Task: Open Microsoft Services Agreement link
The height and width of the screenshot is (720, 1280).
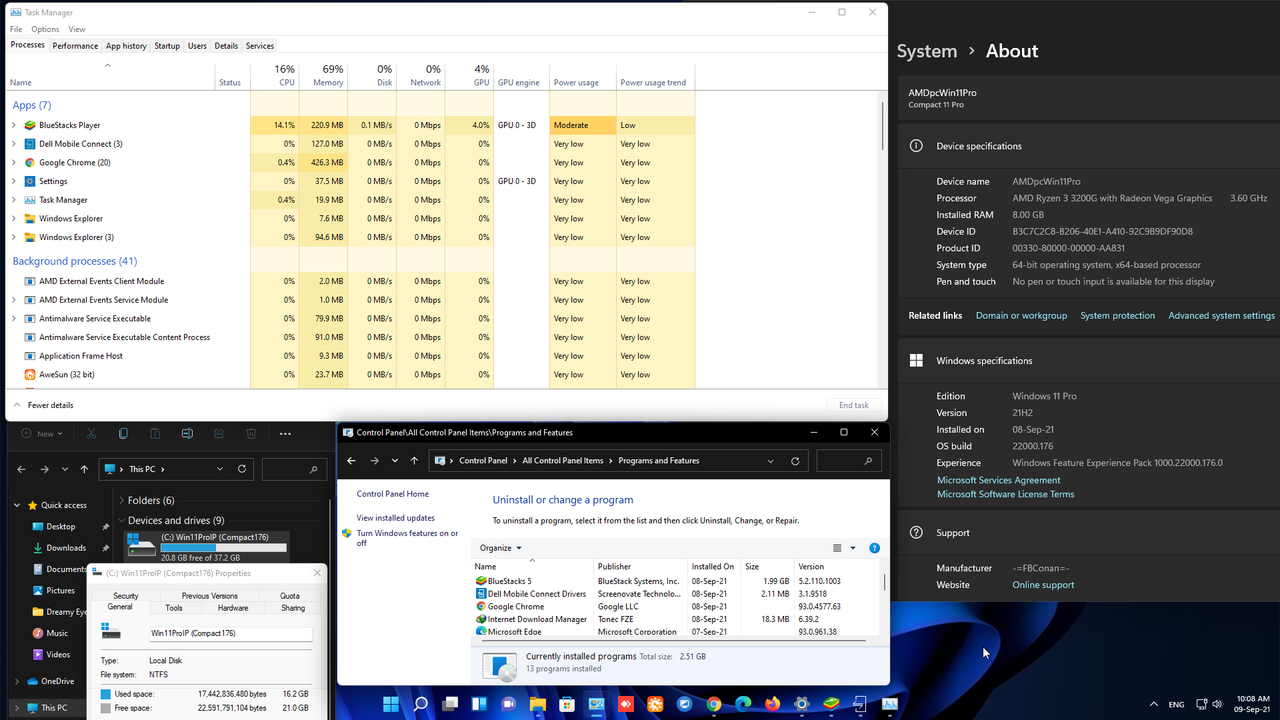Action: coord(998,480)
